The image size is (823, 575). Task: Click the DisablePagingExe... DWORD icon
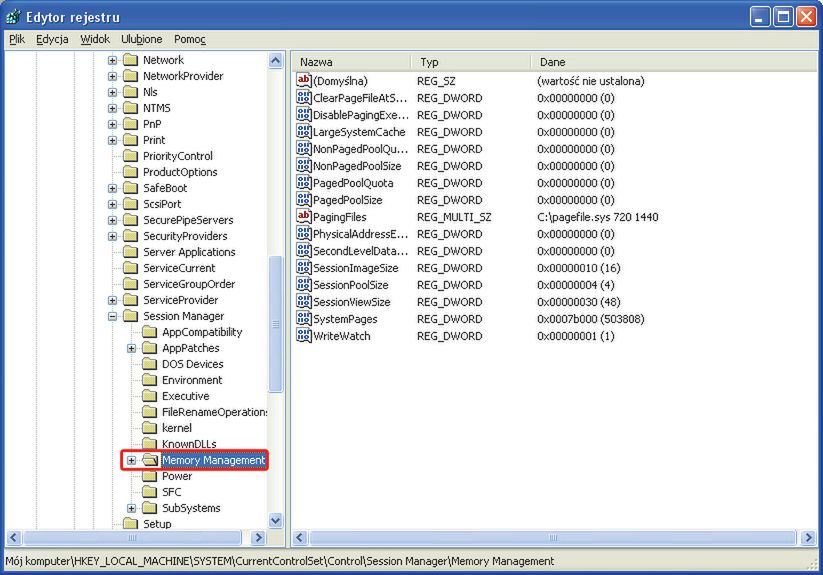pyautogui.click(x=304, y=114)
